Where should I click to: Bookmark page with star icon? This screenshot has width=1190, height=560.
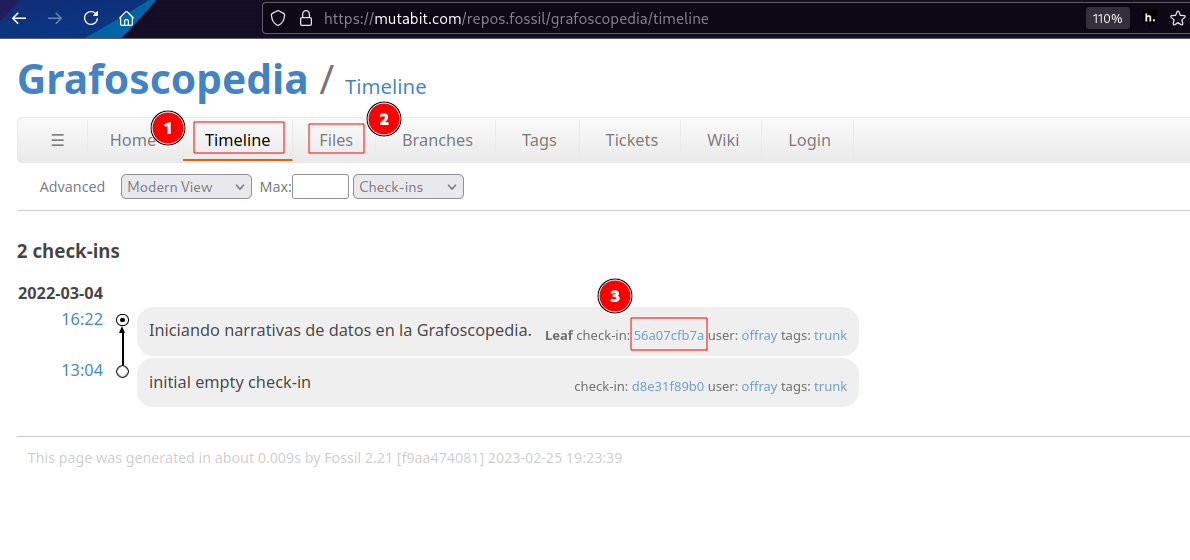click(x=1178, y=18)
